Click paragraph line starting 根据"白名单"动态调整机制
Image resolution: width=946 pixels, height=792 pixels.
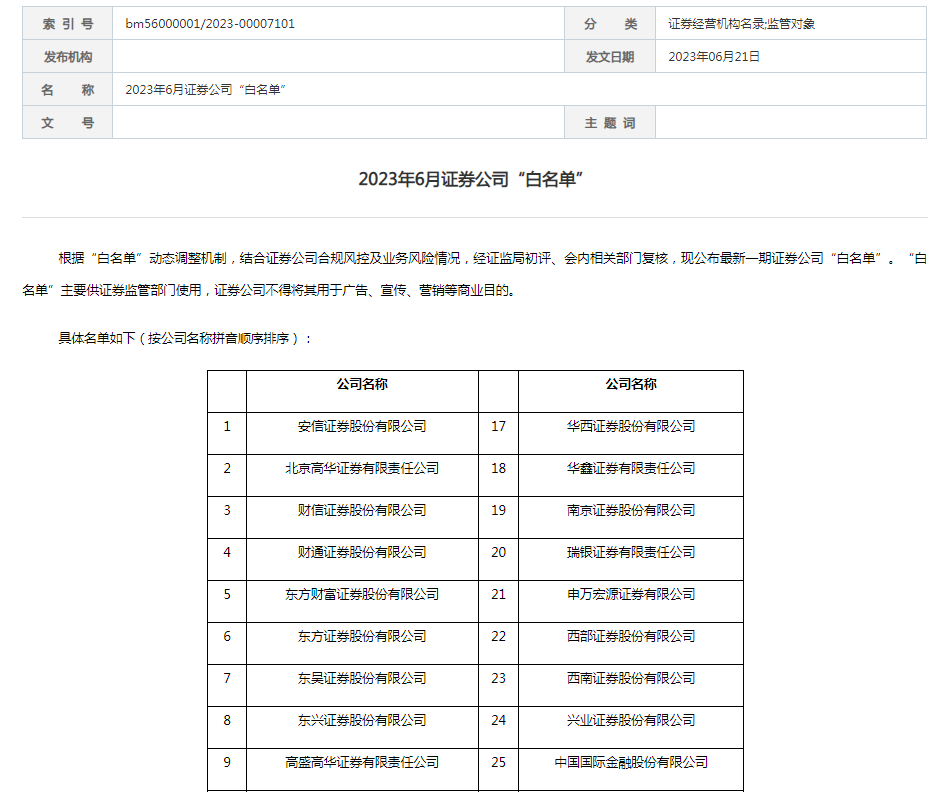492,258
